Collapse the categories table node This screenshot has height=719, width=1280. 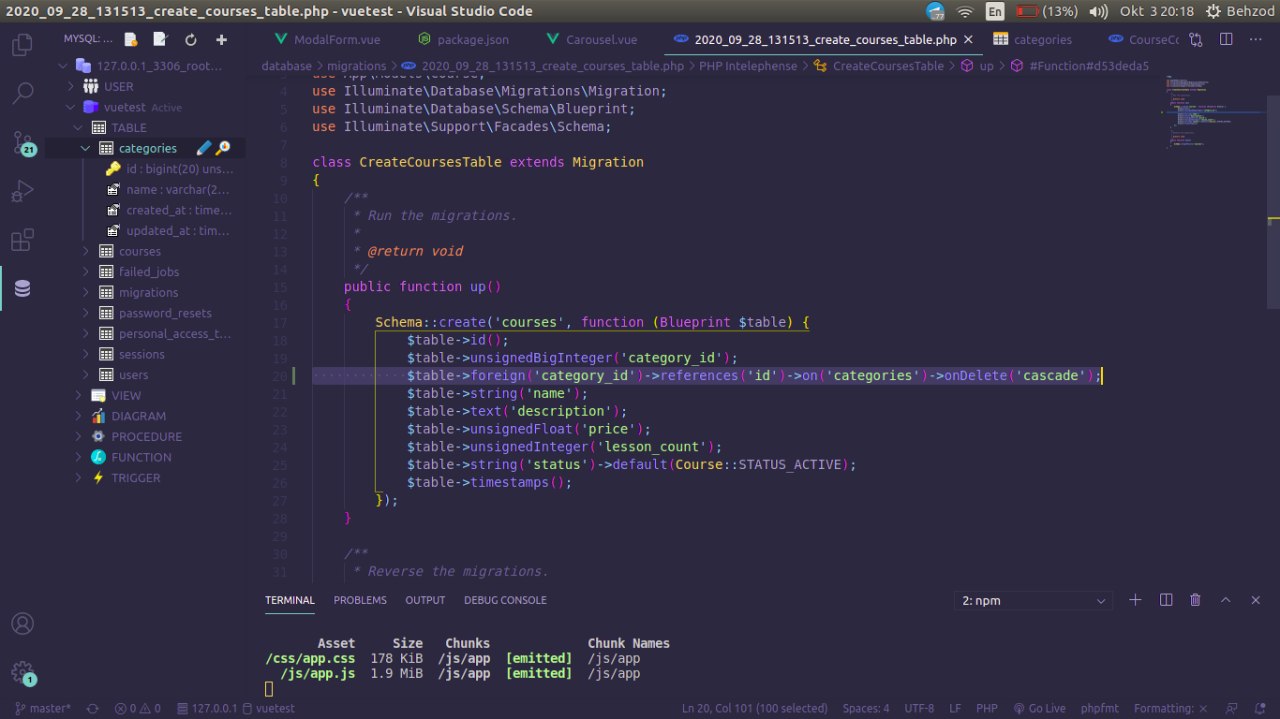(x=86, y=148)
